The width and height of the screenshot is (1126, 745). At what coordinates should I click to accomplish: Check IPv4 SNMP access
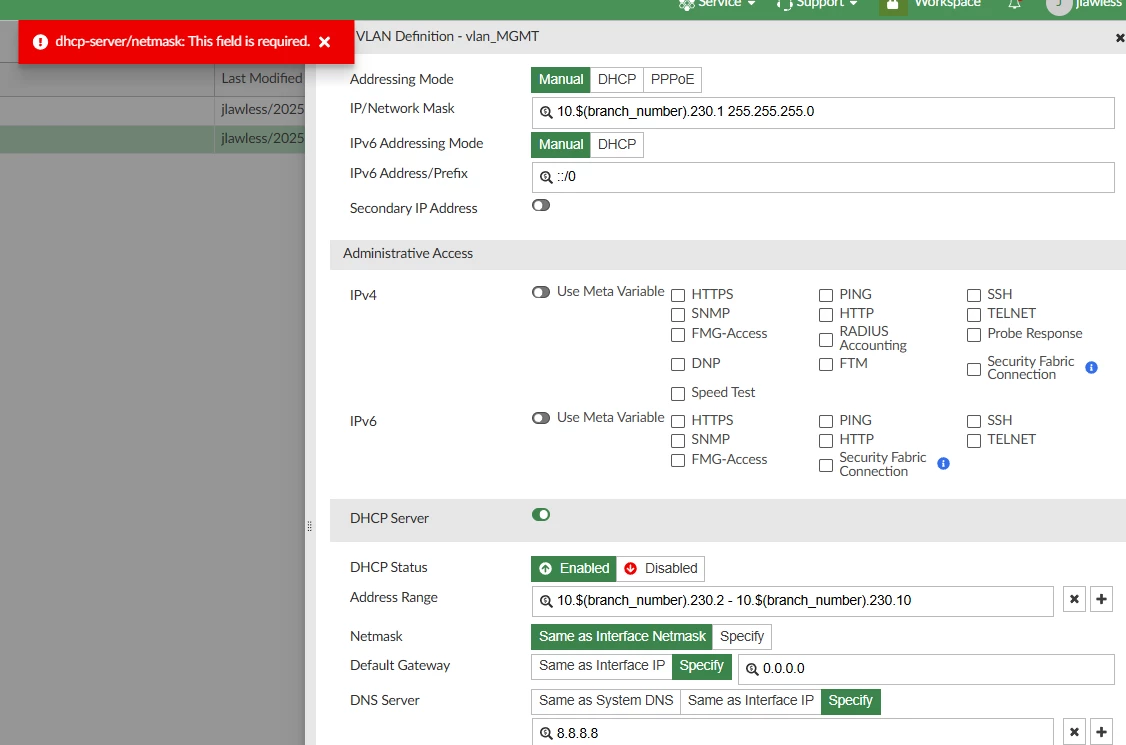678,315
